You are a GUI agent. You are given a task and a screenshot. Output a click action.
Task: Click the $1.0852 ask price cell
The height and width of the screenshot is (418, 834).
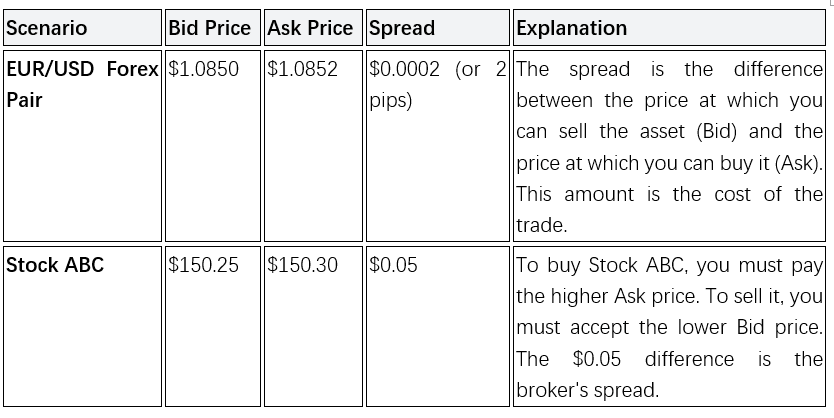(x=303, y=70)
